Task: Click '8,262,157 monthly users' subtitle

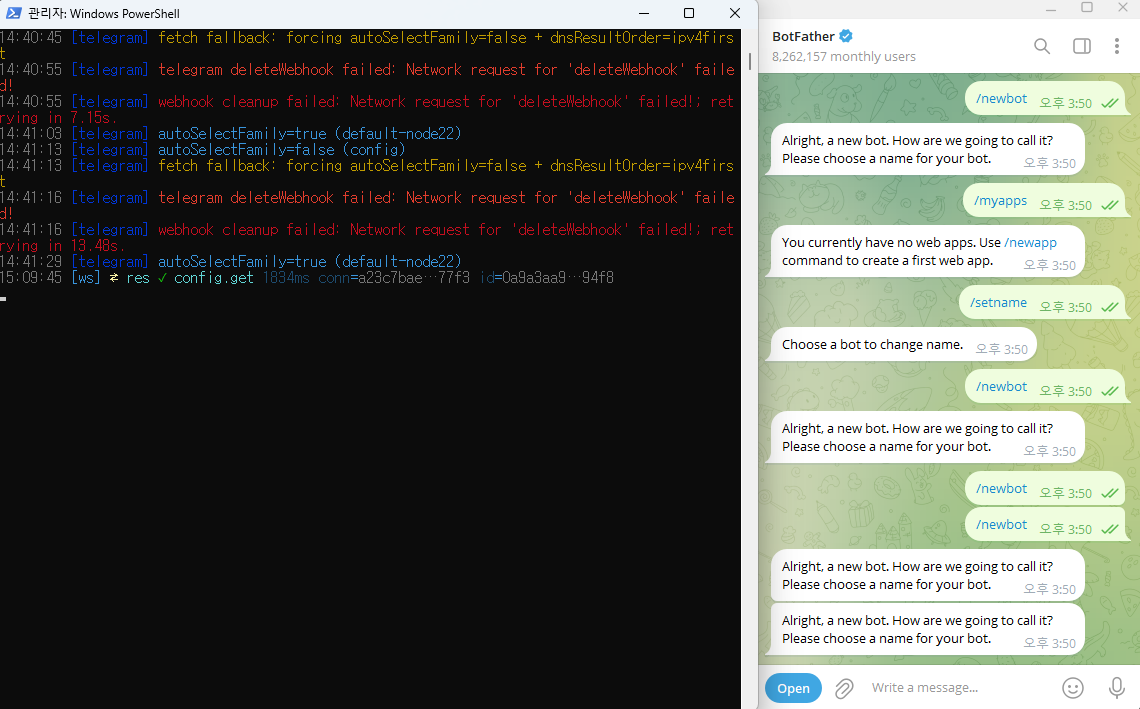Action: coord(844,57)
